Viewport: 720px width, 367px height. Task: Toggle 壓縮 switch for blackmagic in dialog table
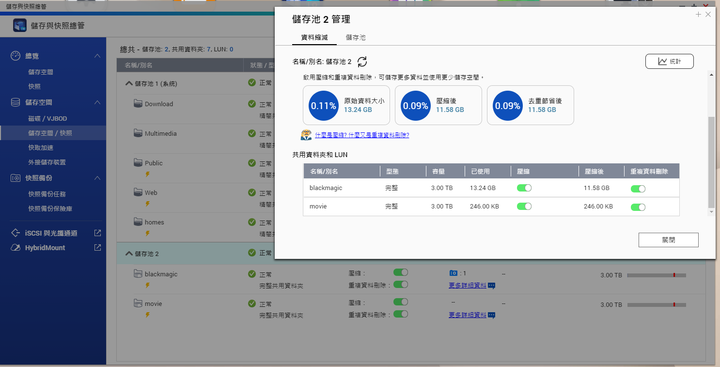[x=524, y=188]
